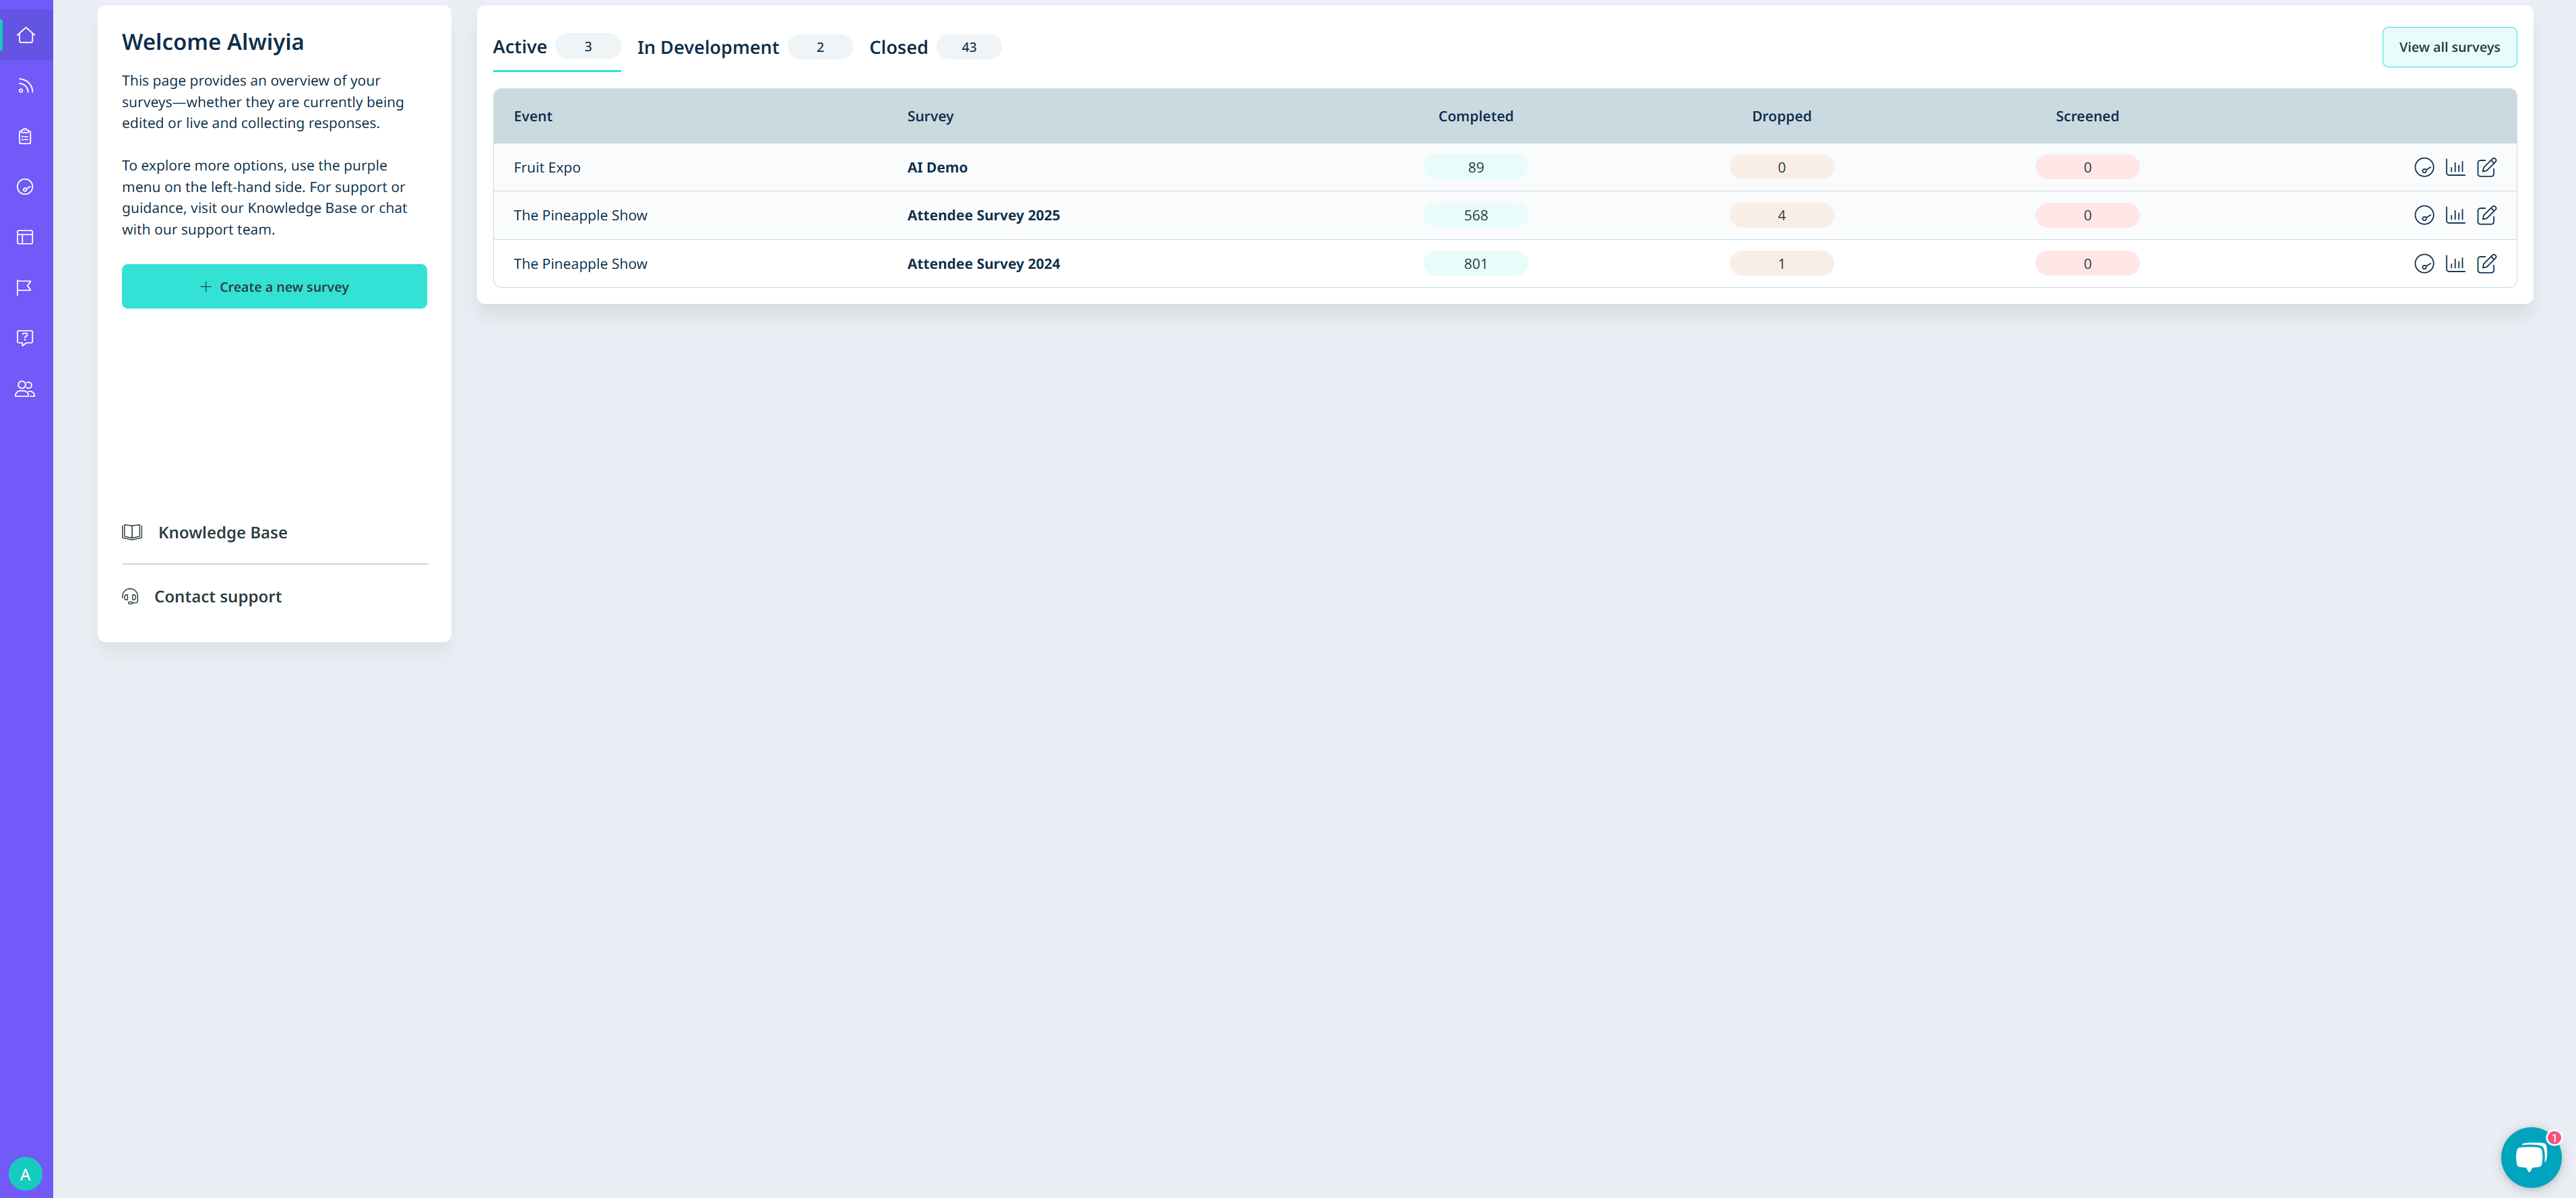Open the Contact support link
Viewport: 2576px width, 1198px height.
218,597
